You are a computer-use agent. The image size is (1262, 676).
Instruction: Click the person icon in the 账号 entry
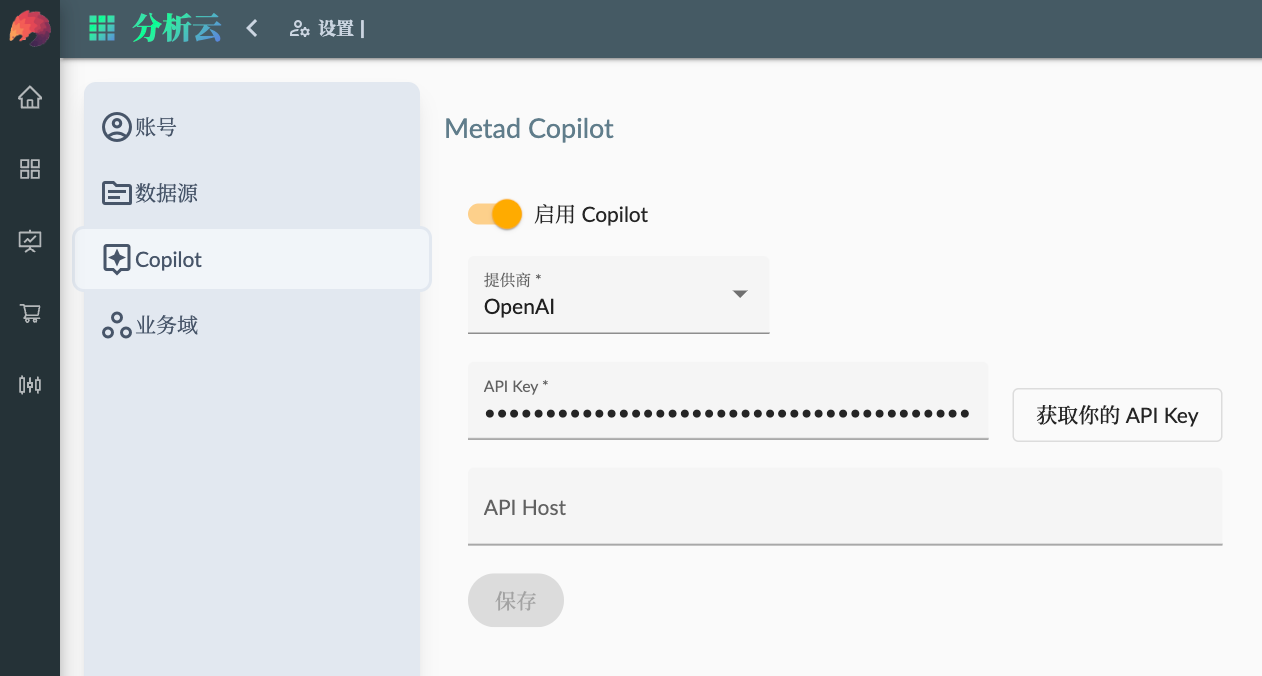(x=115, y=127)
